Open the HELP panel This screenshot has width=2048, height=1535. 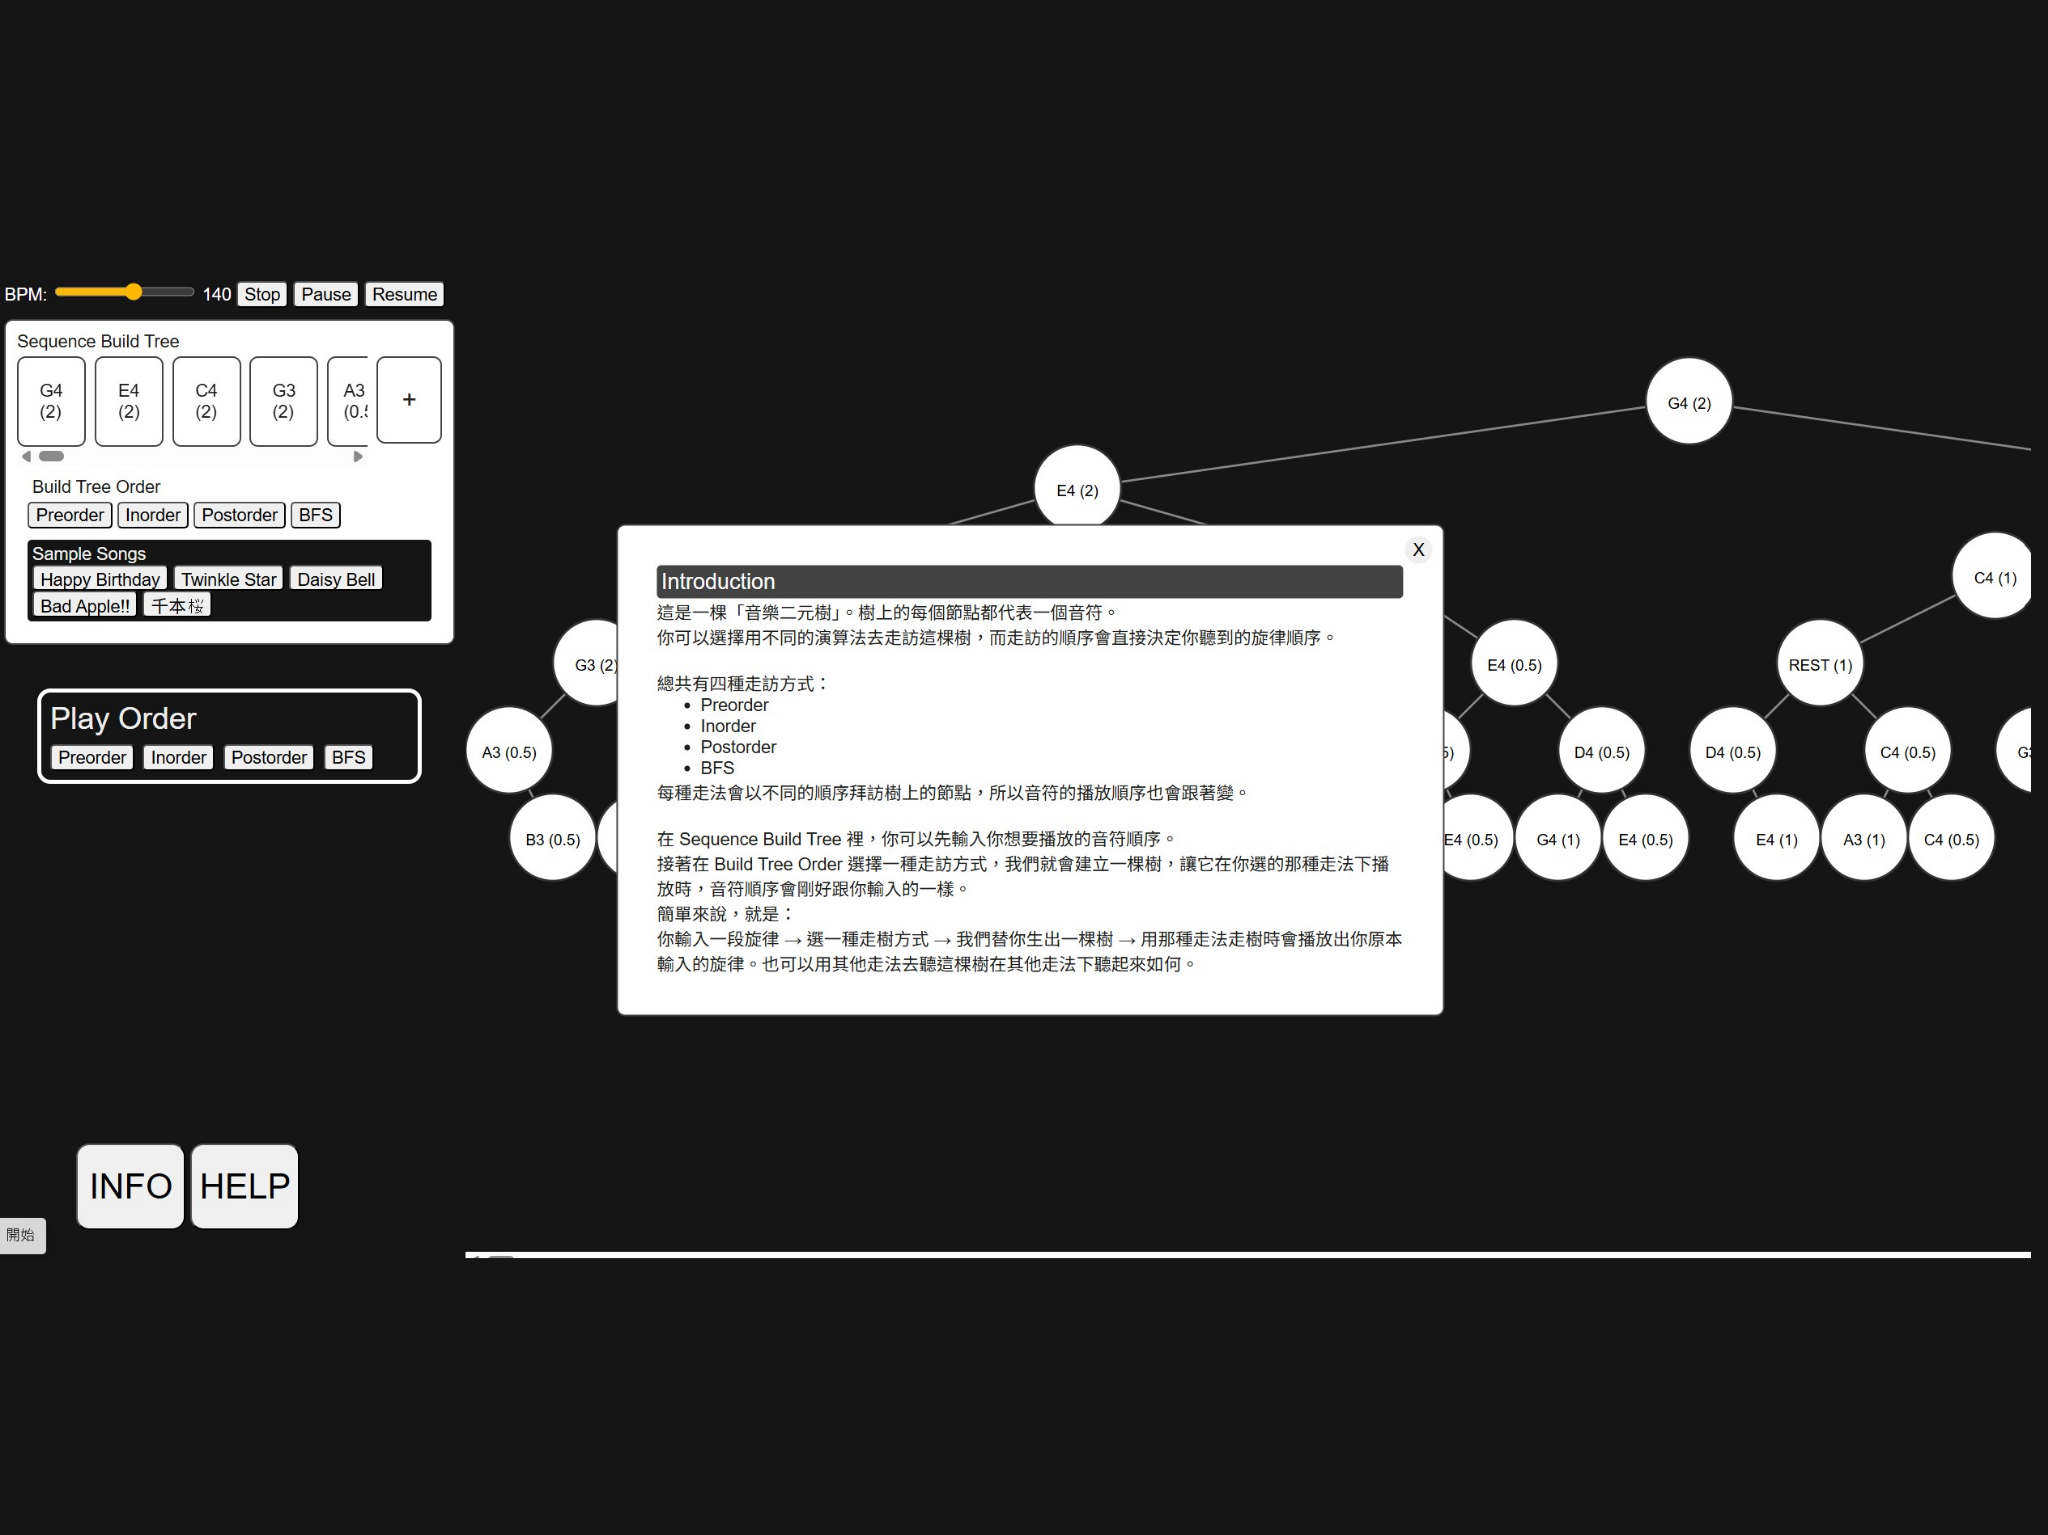[x=245, y=1186]
